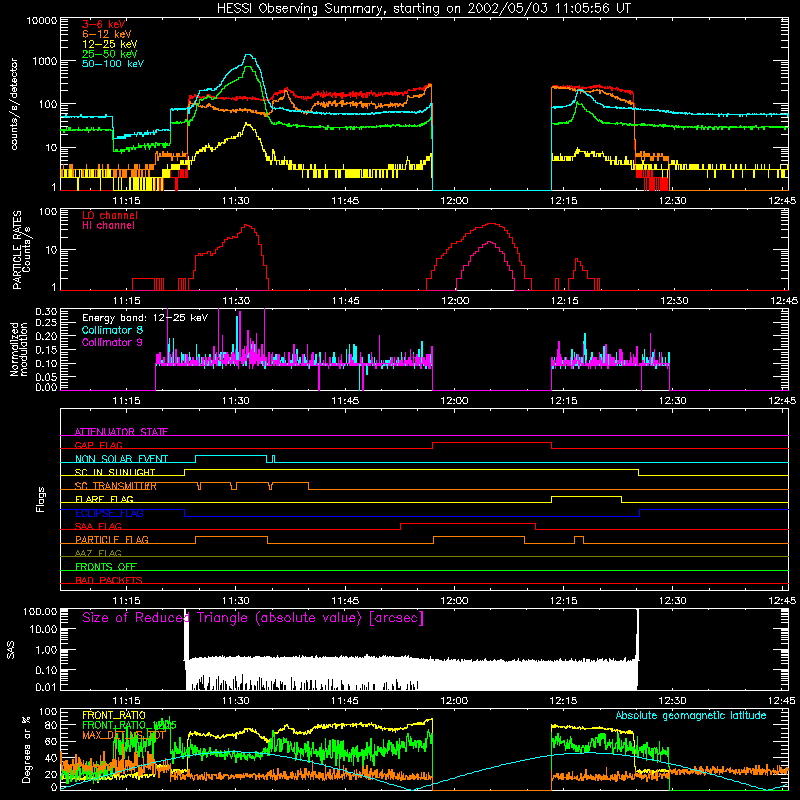
Task: Click the HI channel magenta particle peak
Action: (489, 242)
